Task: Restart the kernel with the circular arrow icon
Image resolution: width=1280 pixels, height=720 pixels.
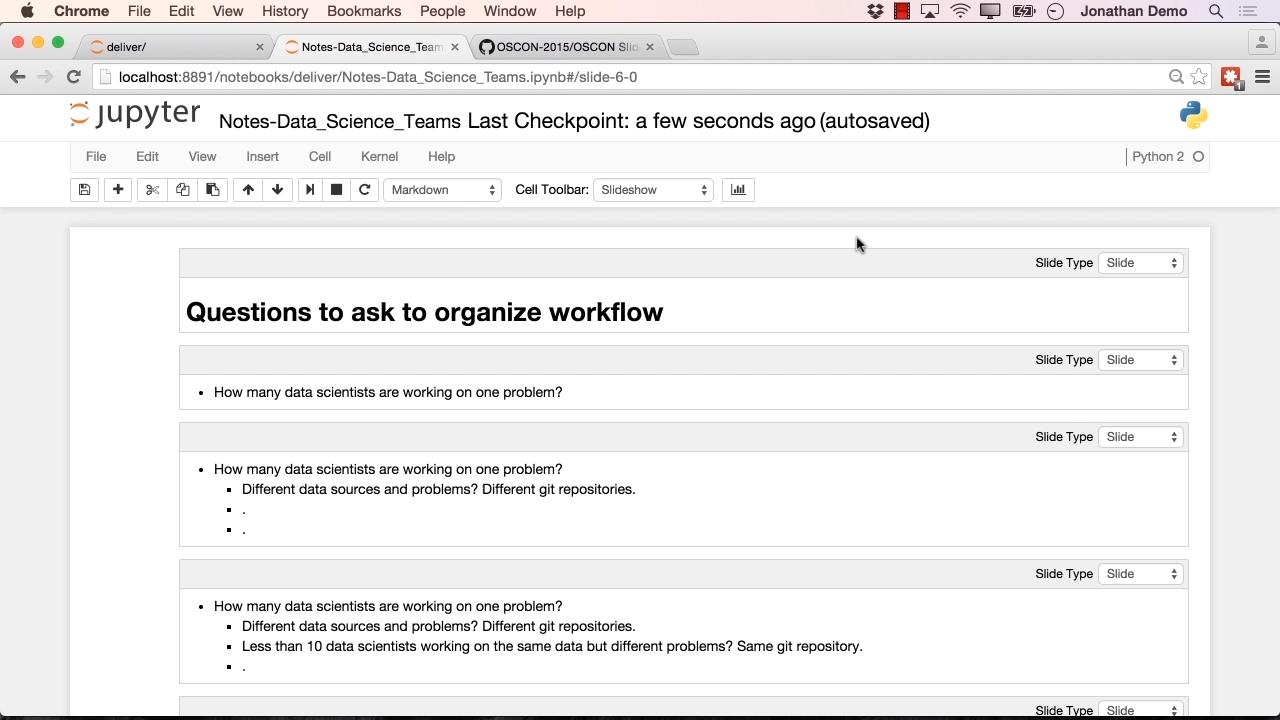Action: [365, 190]
